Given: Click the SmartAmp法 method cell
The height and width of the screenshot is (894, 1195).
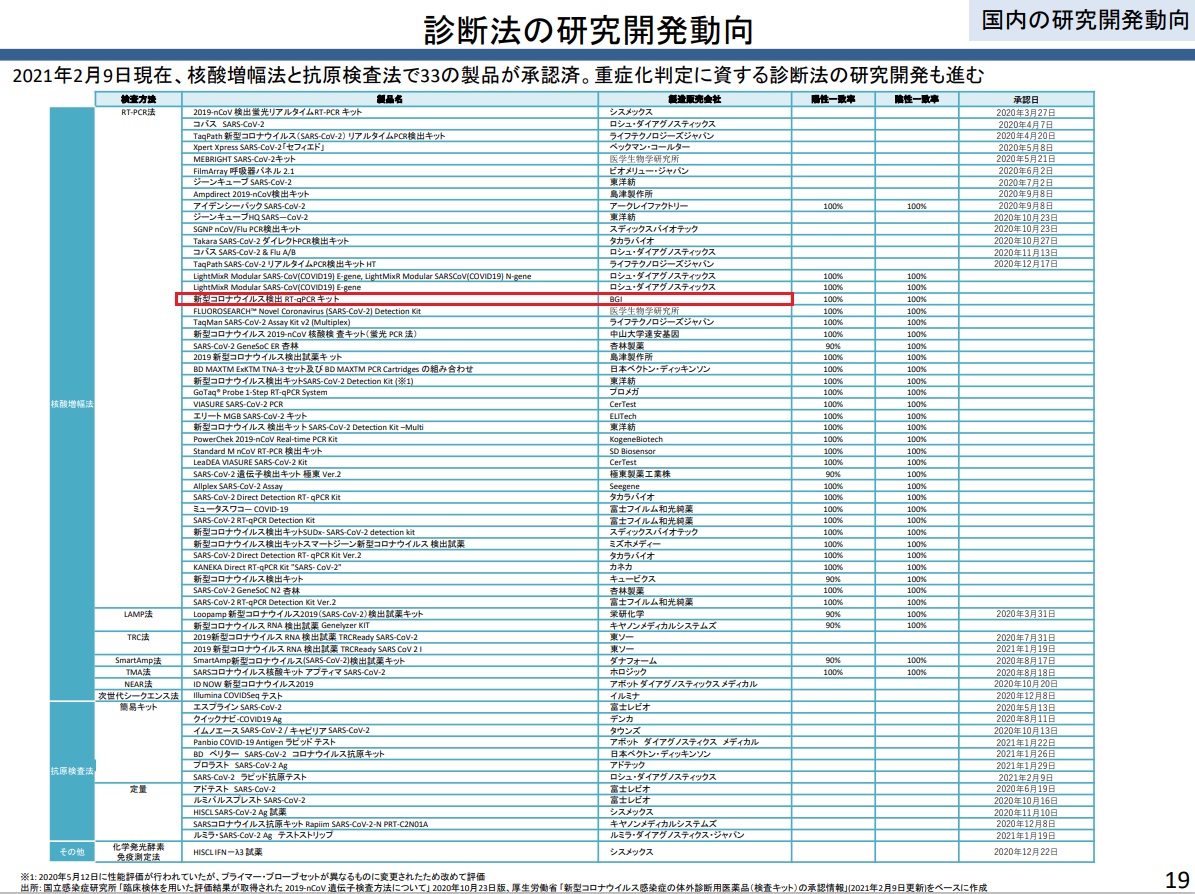Looking at the screenshot, I should (x=138, y=660).
